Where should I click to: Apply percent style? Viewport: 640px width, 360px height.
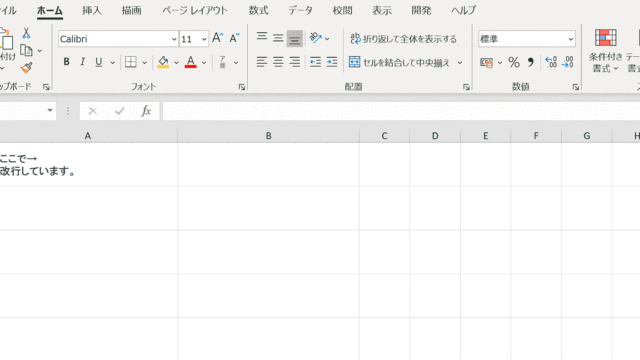click(514, 62)
